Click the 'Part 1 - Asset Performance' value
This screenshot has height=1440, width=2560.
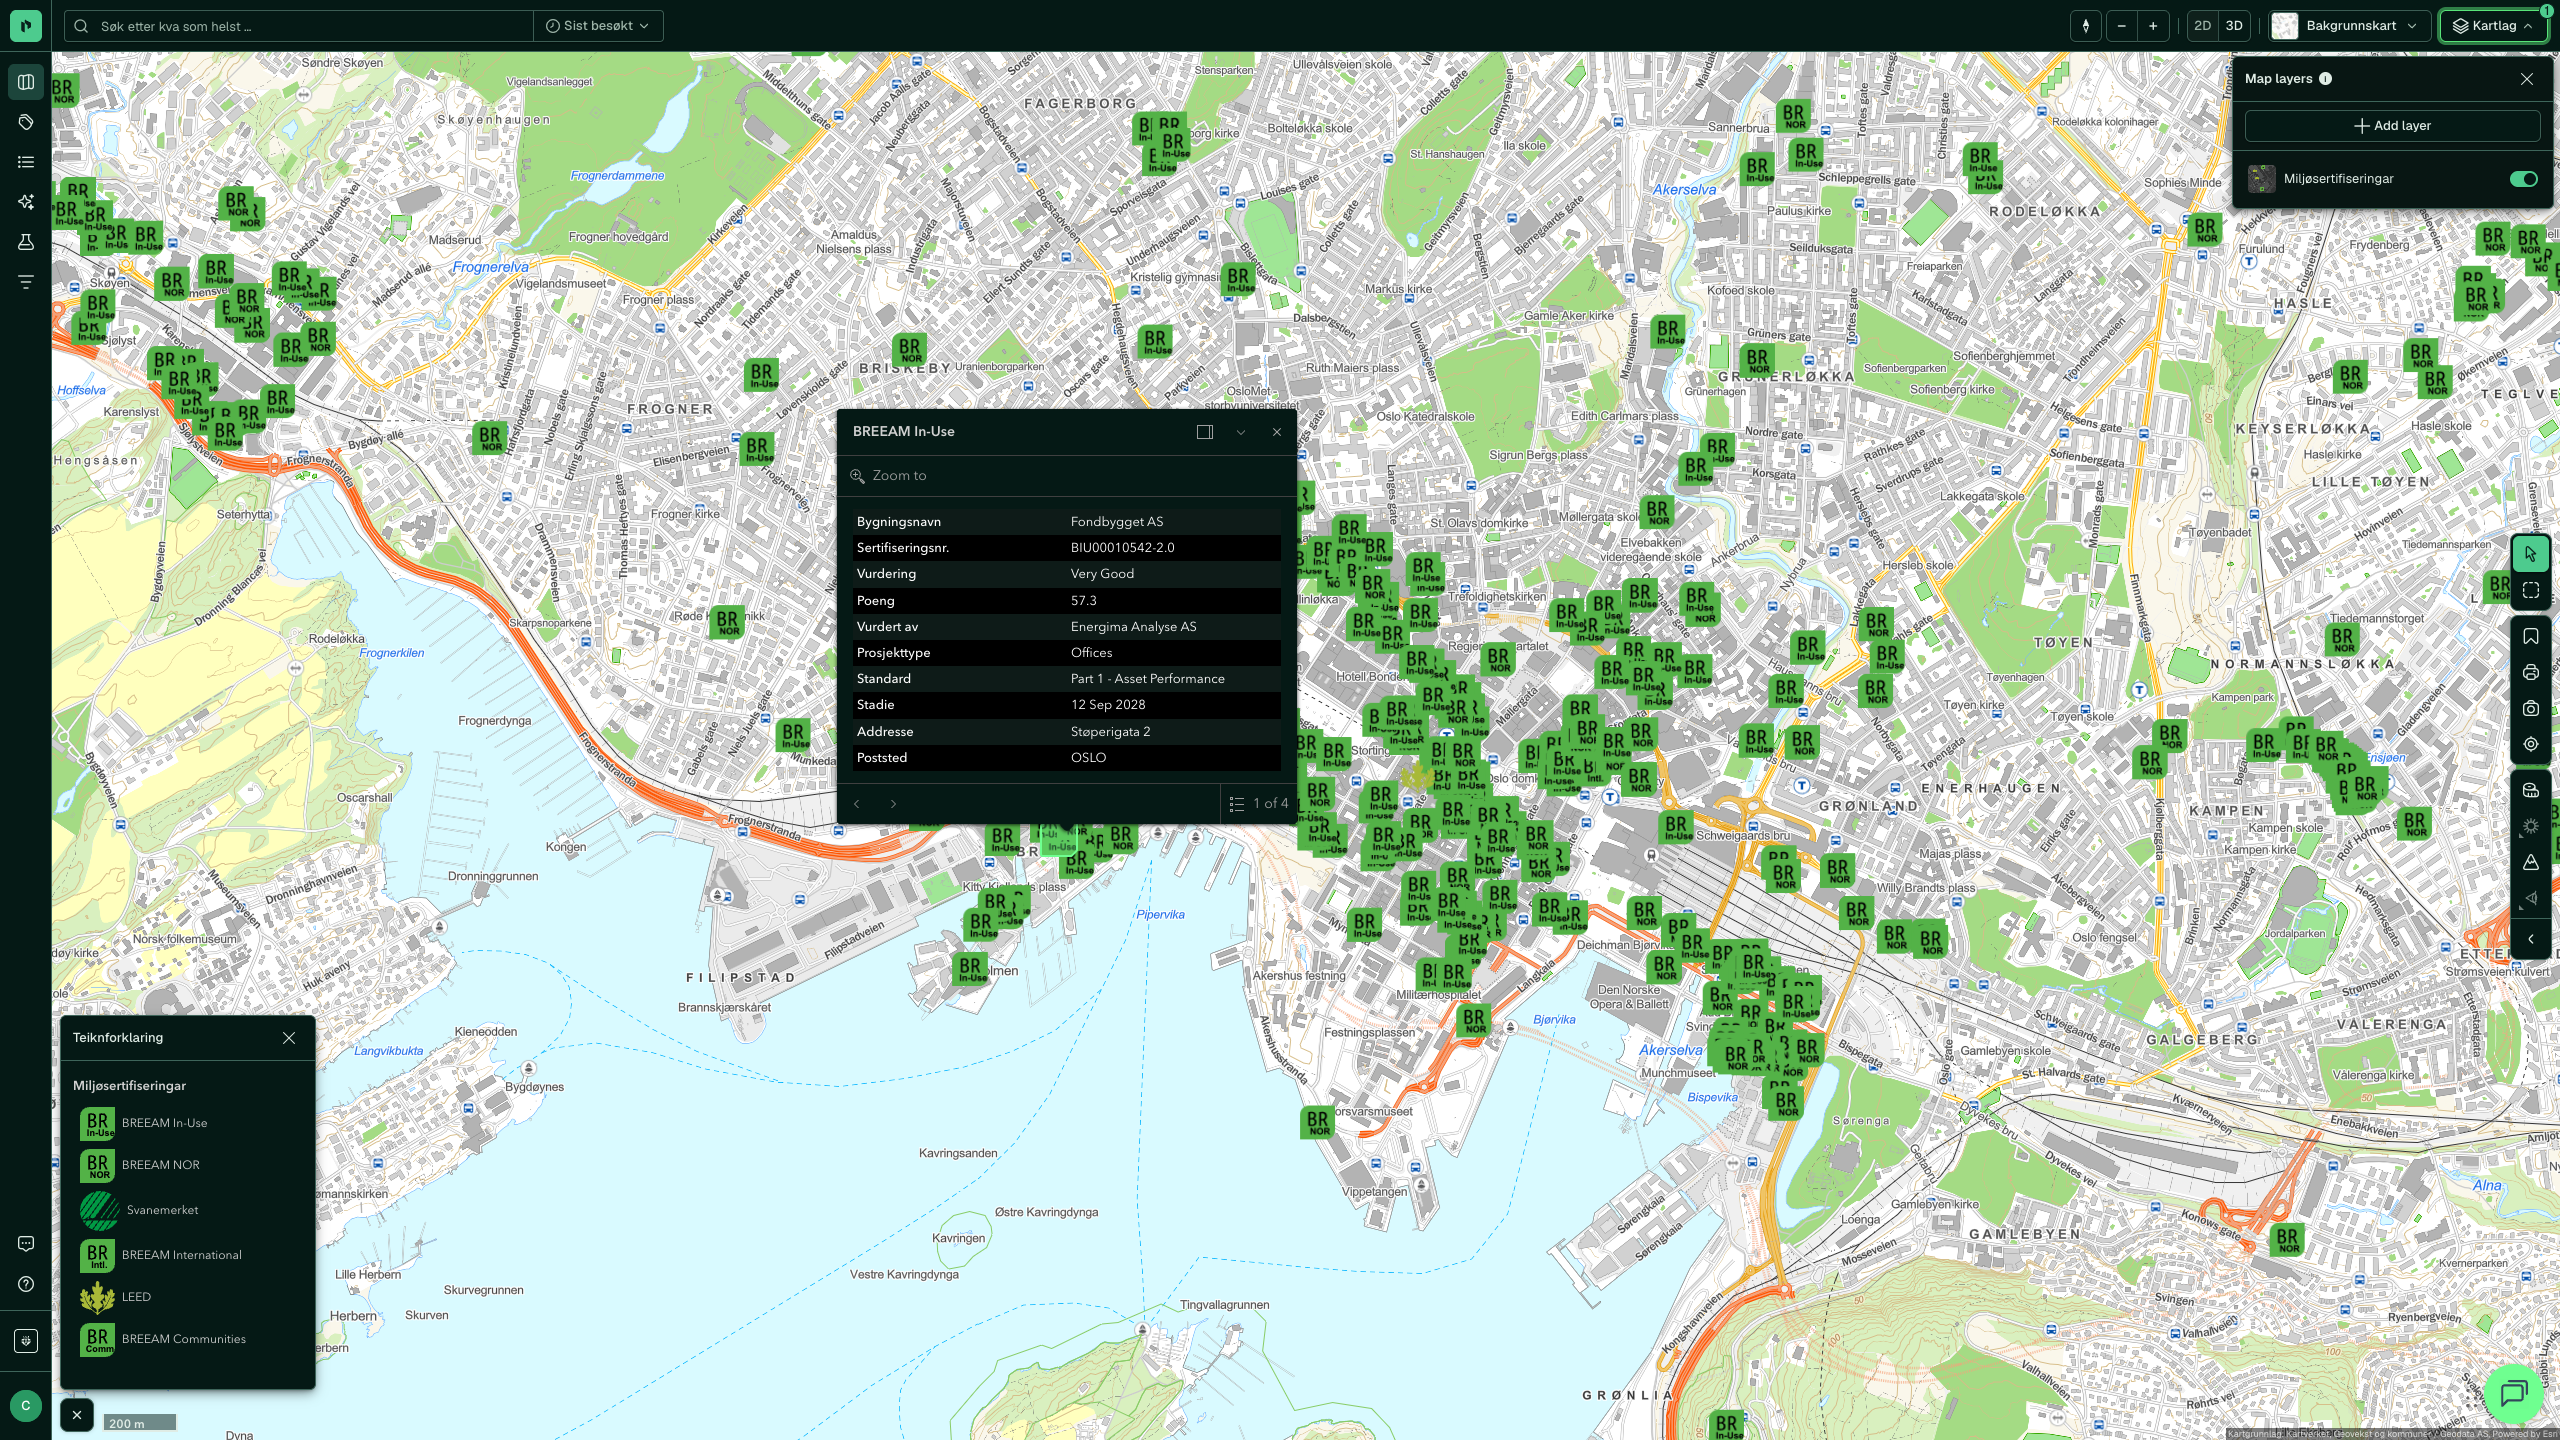click(x=1147, y=679)
